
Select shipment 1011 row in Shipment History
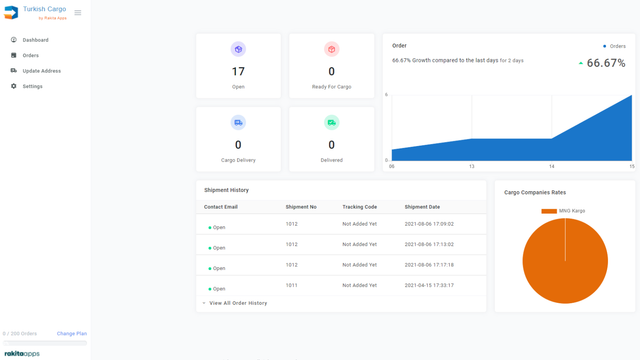pyautogui.click(x=341, y=286)
